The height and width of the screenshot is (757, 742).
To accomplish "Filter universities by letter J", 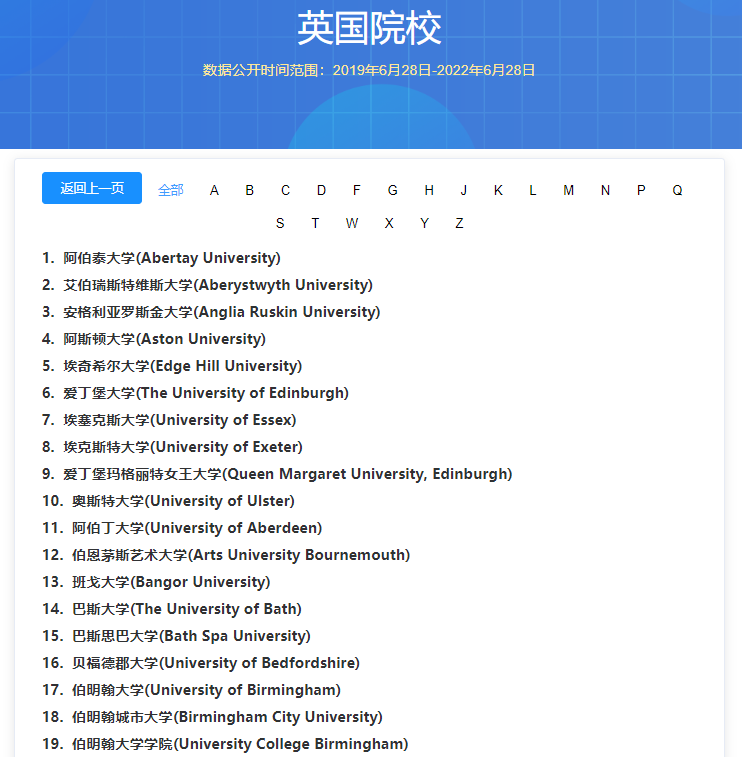I will click(463, 190).
